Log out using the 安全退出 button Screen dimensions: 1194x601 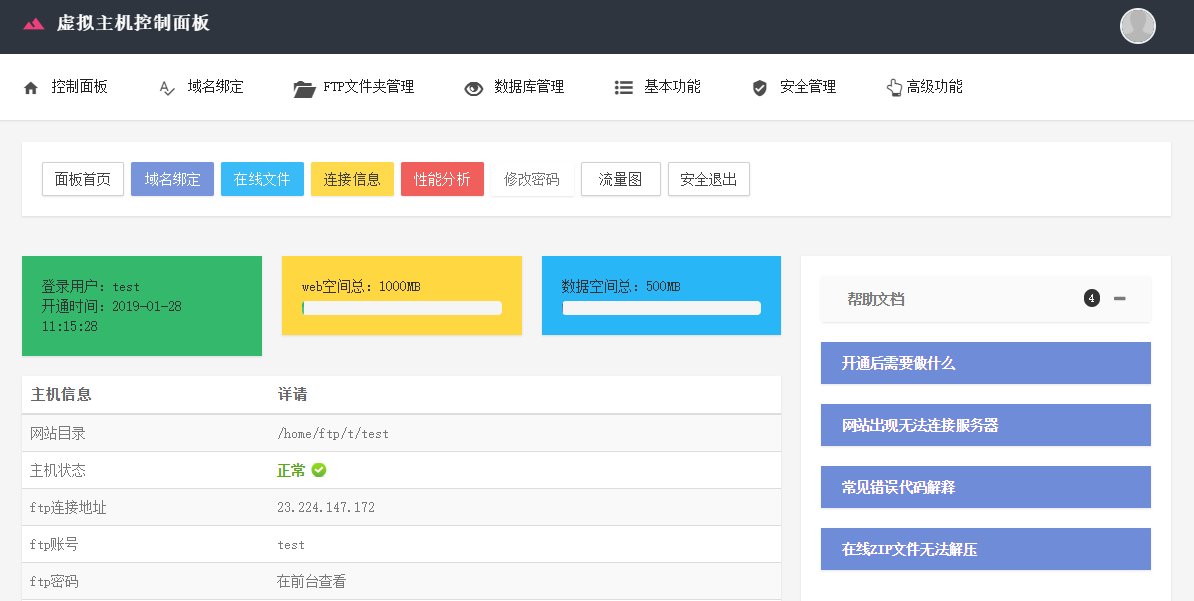tap(709, 179)
